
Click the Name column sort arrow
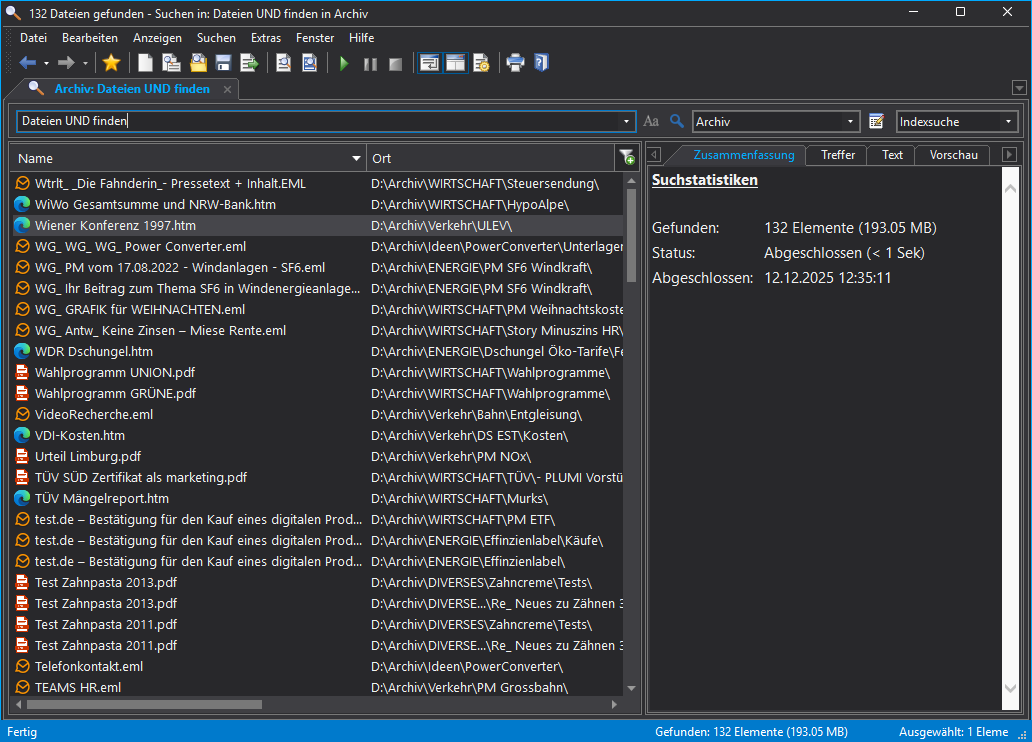pyautogui.click(x=356, y=158)
